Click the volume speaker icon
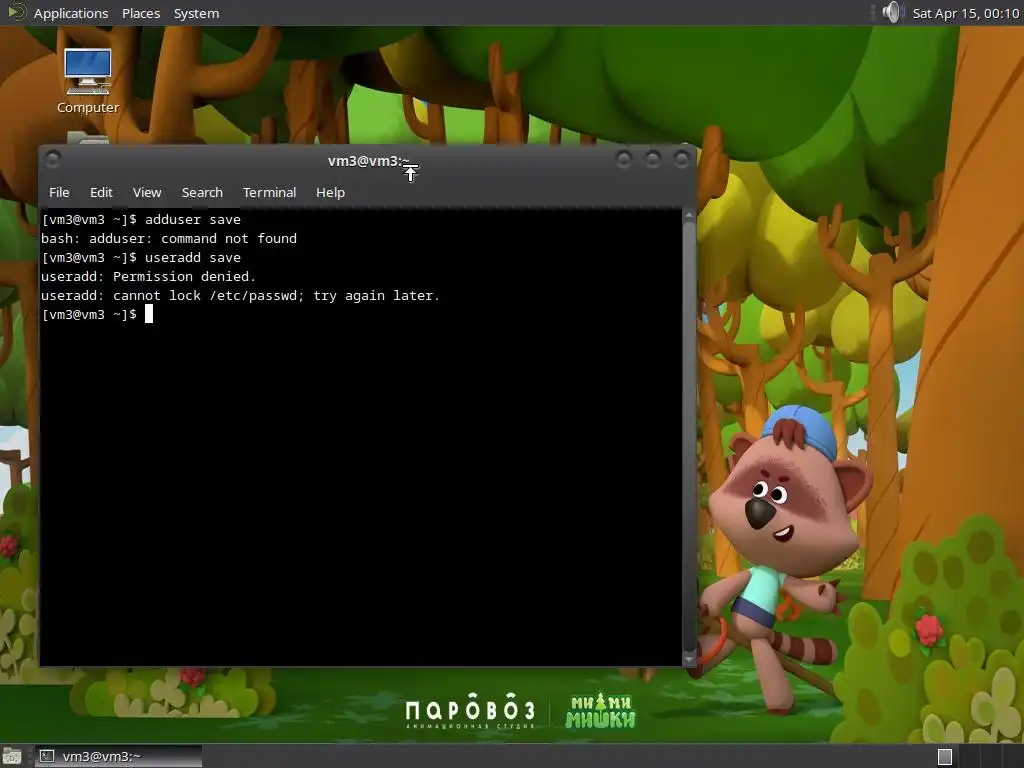Viewport: 1024px width, 768px height. 892,12
